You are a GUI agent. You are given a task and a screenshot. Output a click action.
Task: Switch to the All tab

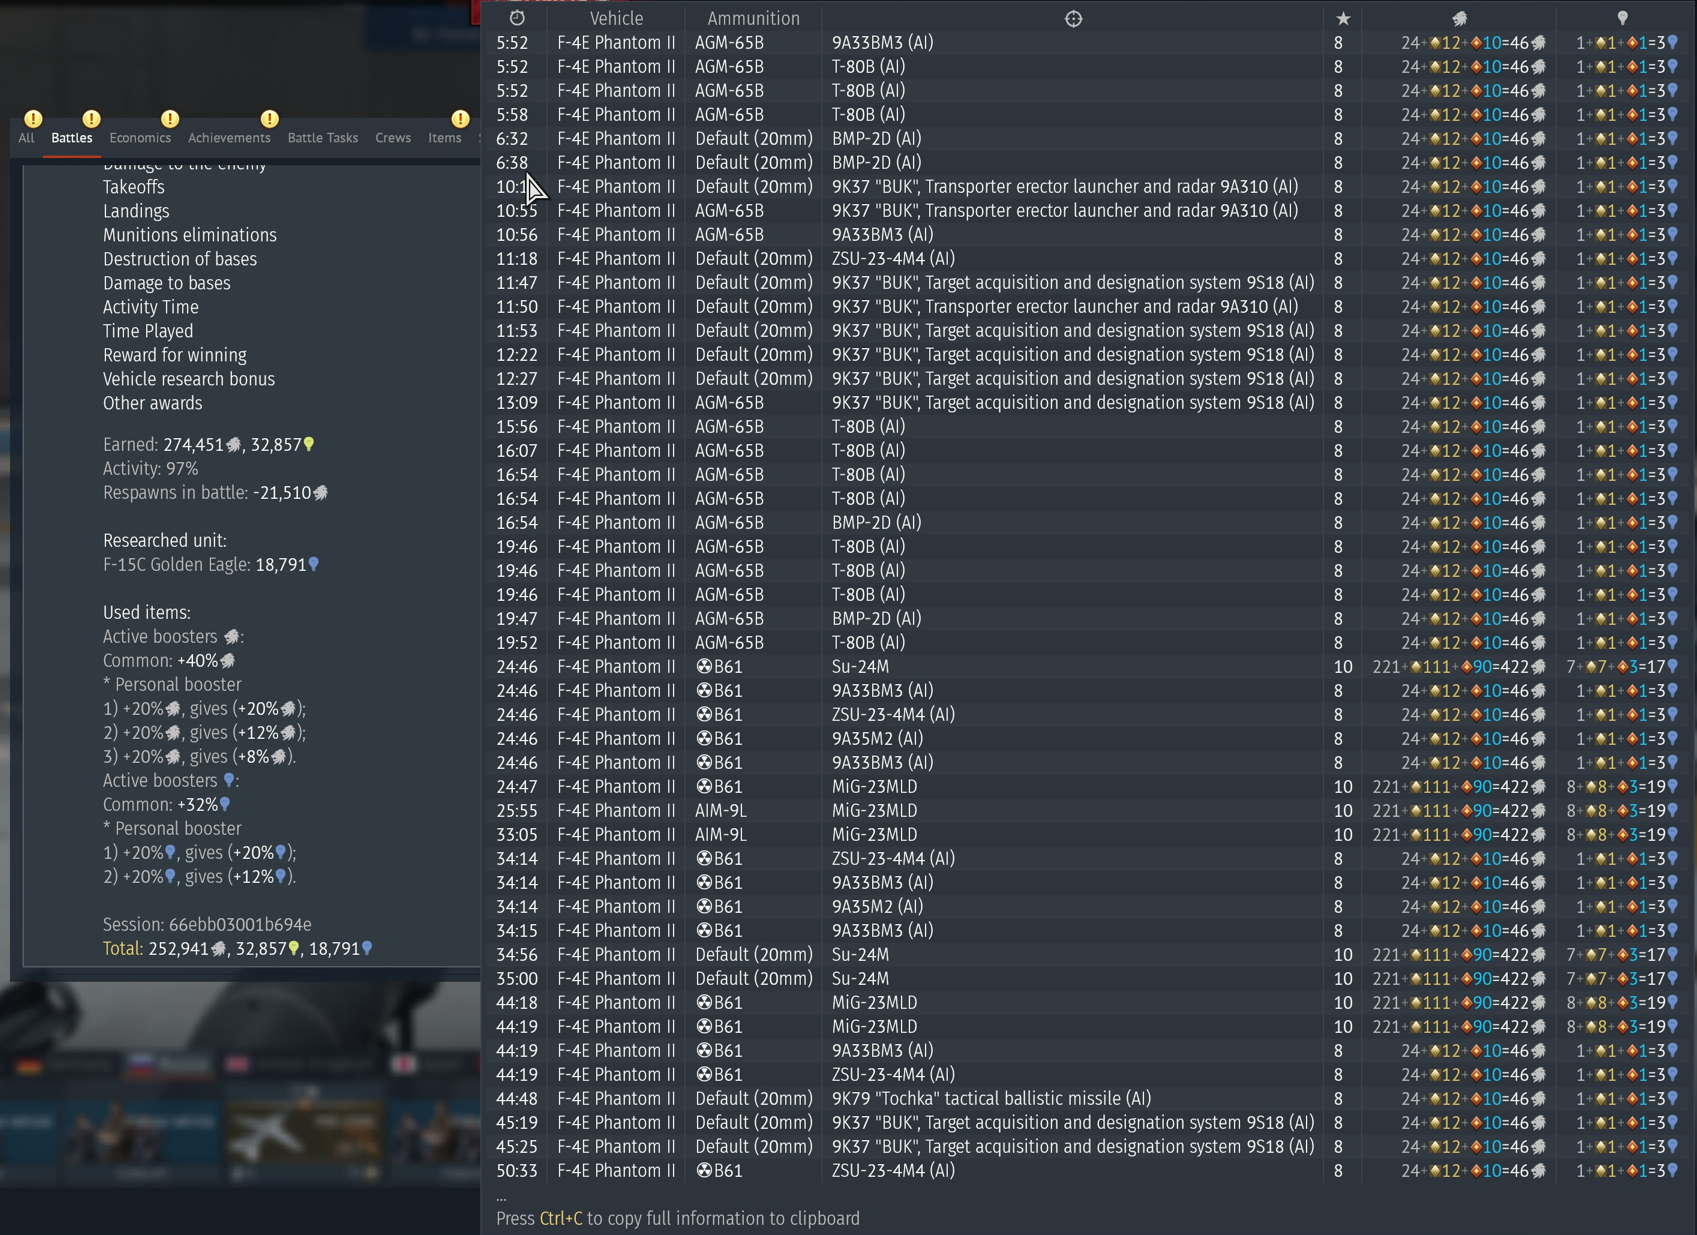26,138
